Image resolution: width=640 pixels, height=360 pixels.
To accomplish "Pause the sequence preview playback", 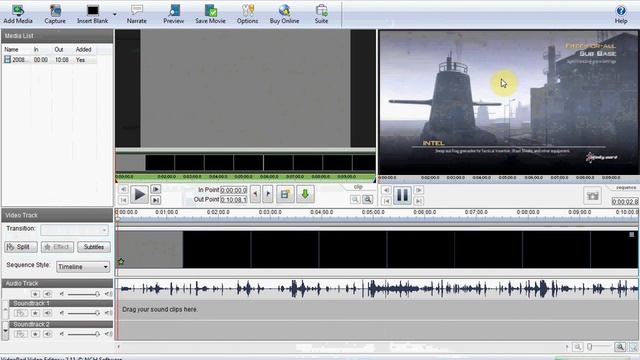I will coord(402,195).
